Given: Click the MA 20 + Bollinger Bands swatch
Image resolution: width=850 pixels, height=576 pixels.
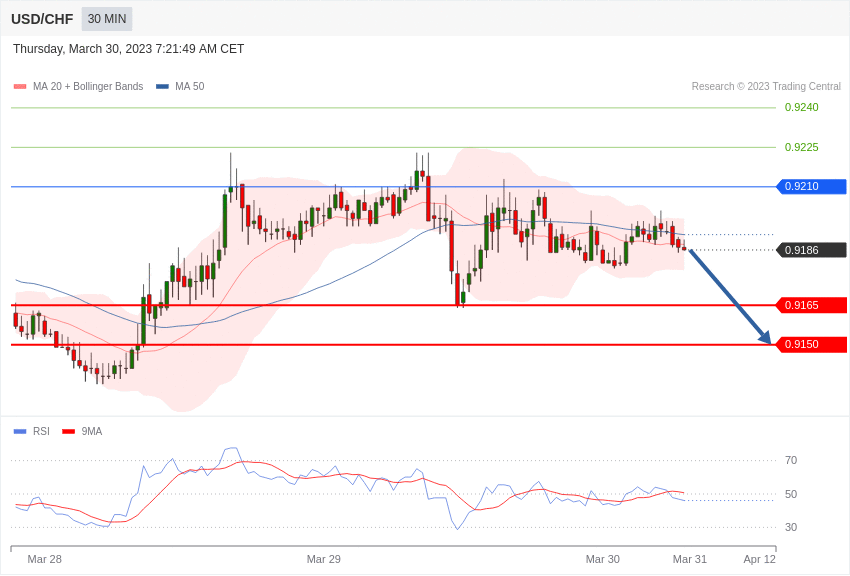Looking at the screenshot, I should point(20,87).
